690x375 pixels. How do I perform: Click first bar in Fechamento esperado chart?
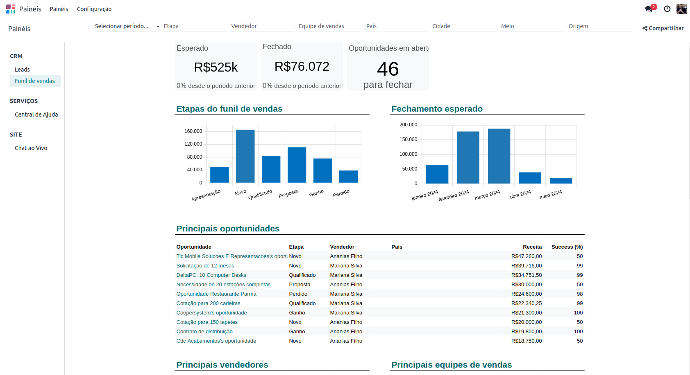click(x=437, y=174)
